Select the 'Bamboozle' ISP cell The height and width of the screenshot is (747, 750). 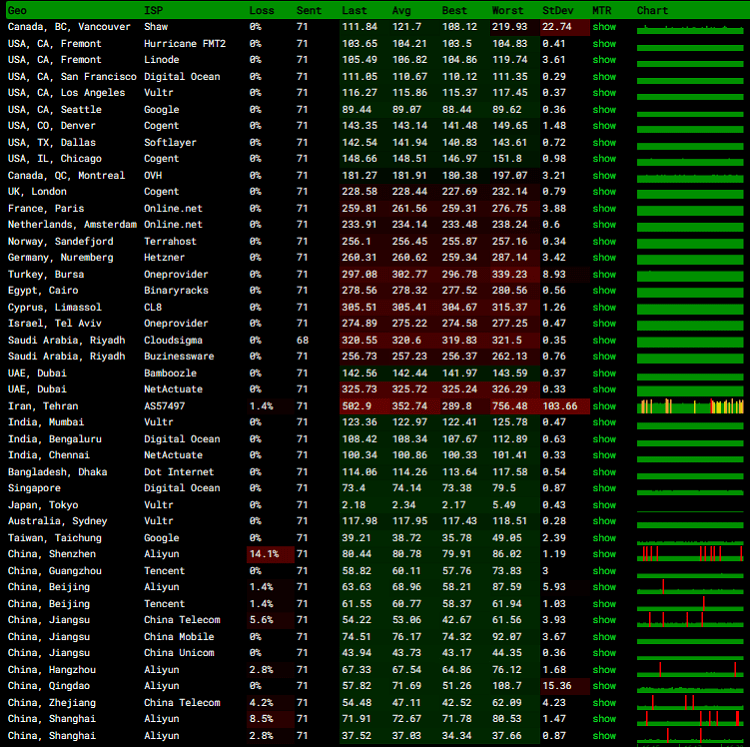[170, 373]
